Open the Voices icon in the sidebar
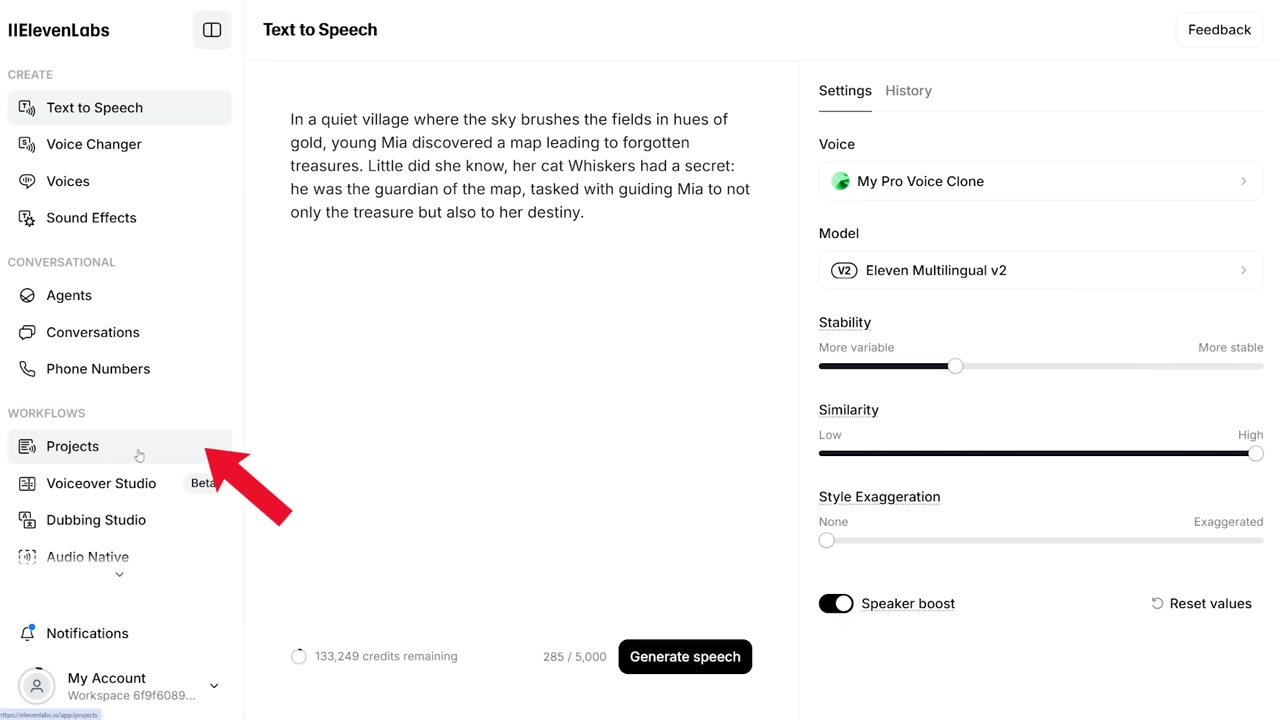The width and height of the screenshot is (1280, 720). pyautogui.click(x=27, y=181)
